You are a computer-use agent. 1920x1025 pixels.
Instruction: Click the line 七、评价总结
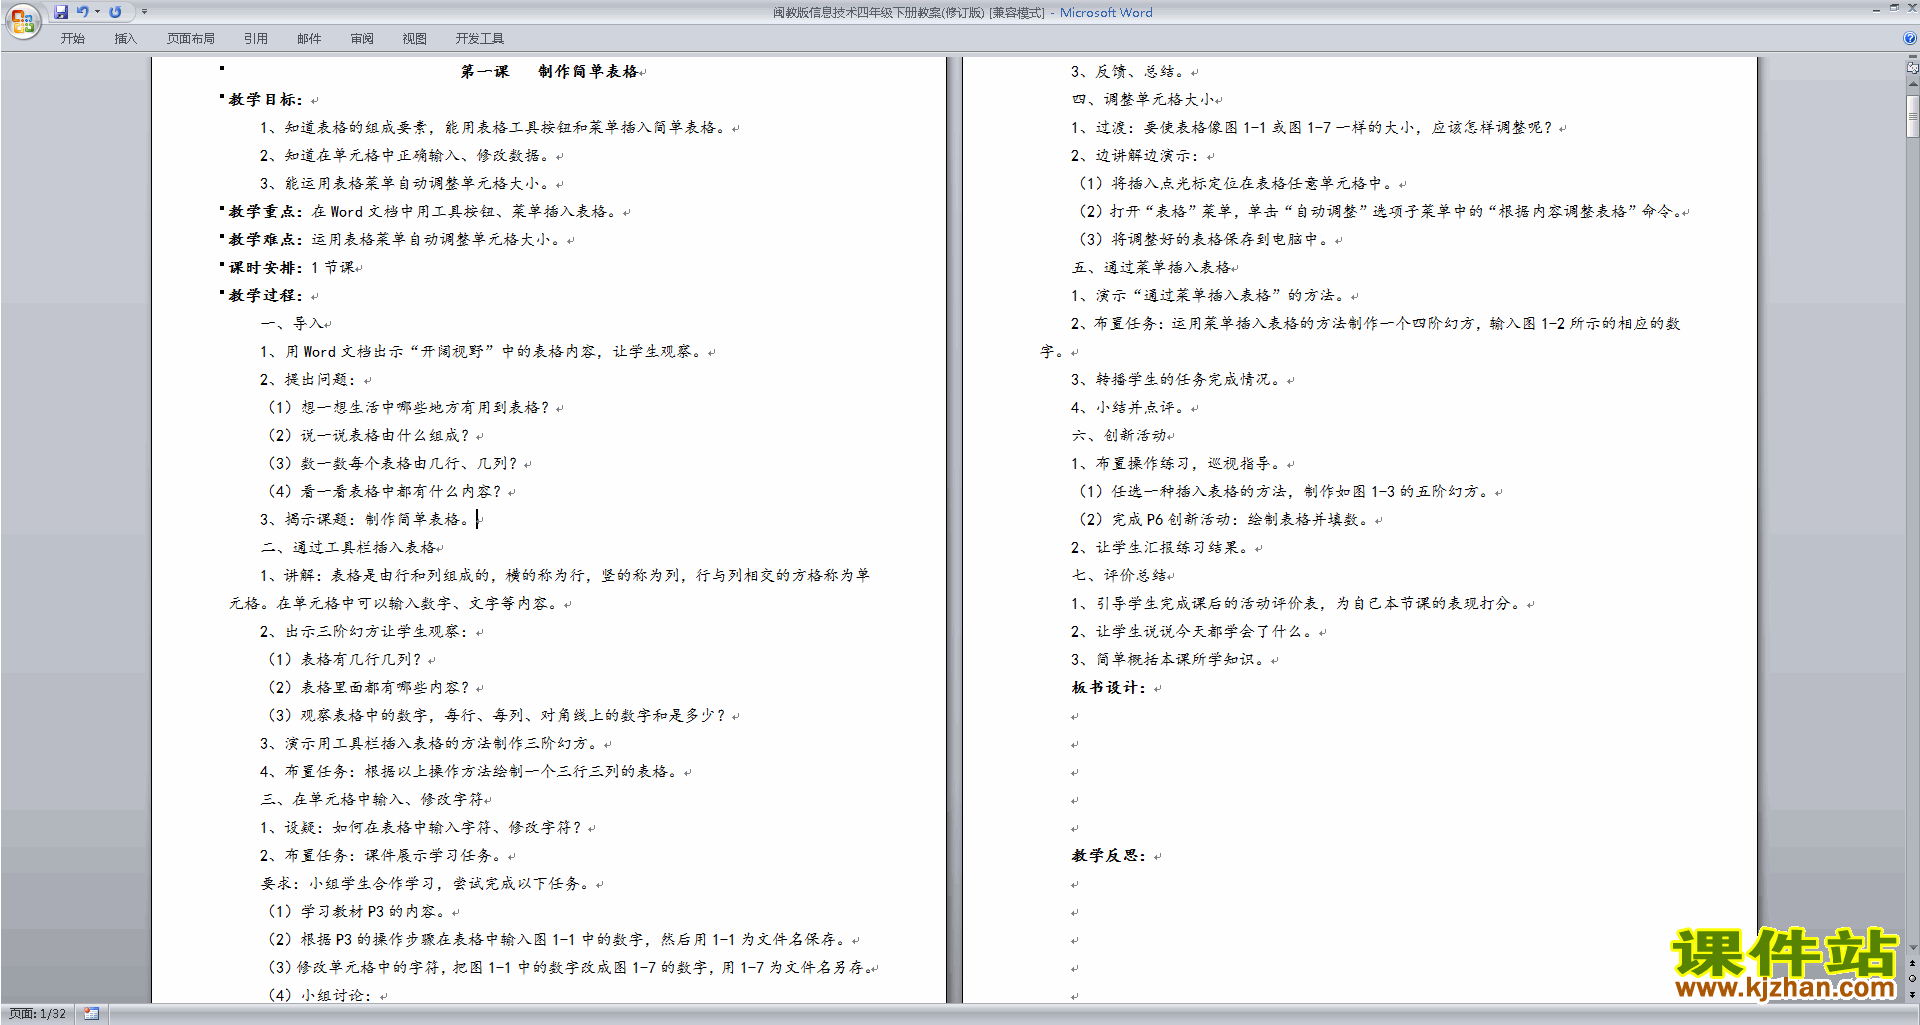click(x=1119, y=576)
